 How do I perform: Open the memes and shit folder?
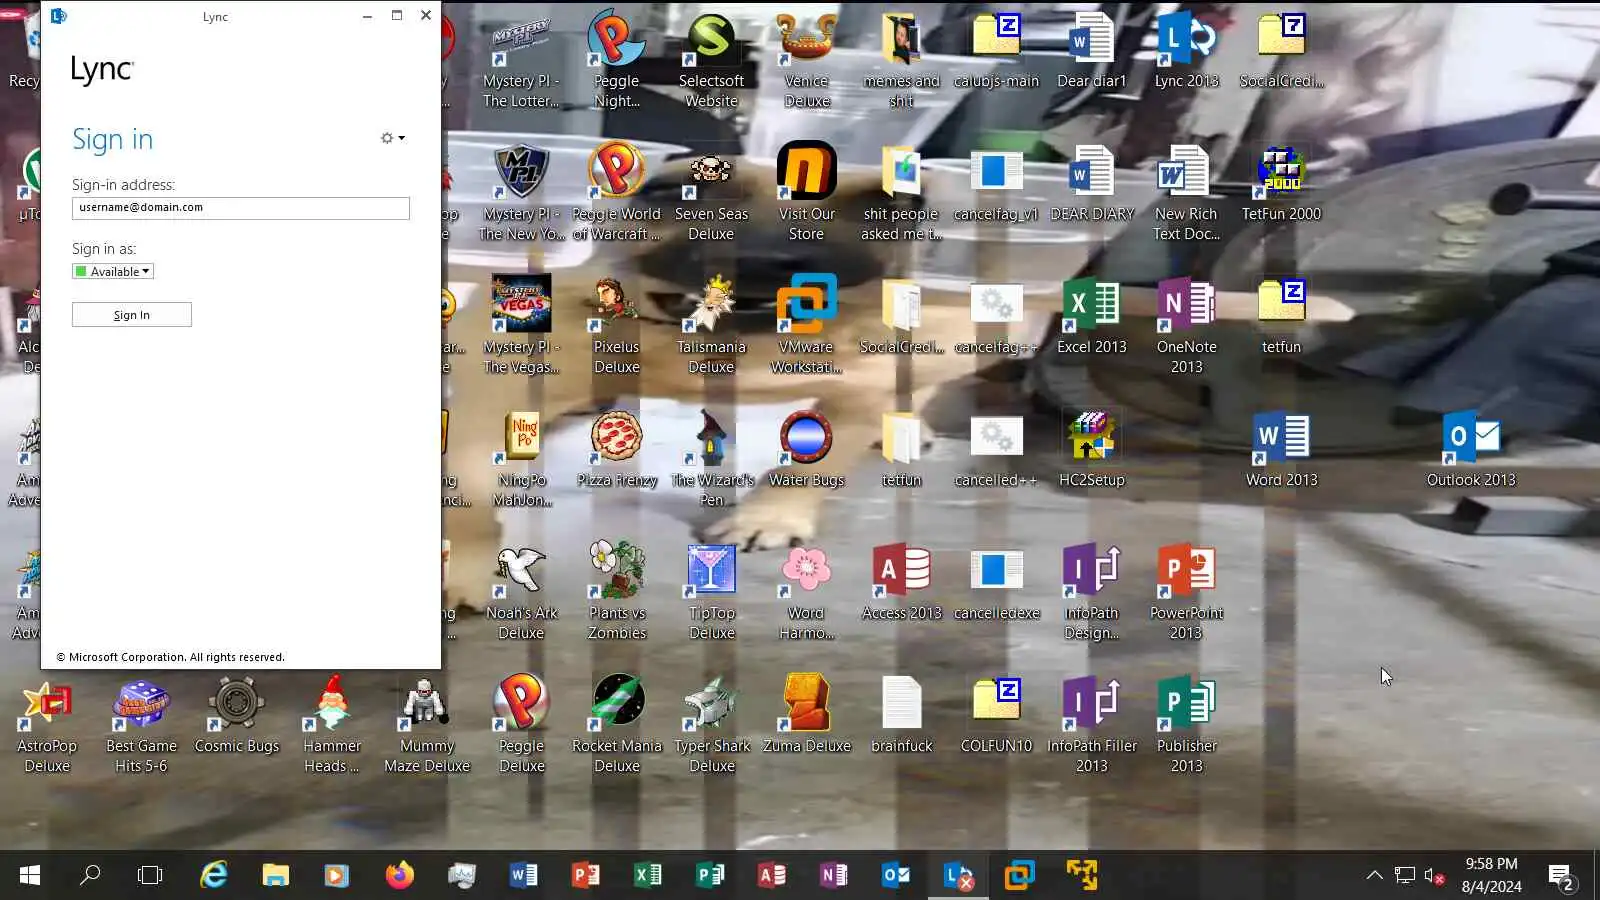point(902,60)
